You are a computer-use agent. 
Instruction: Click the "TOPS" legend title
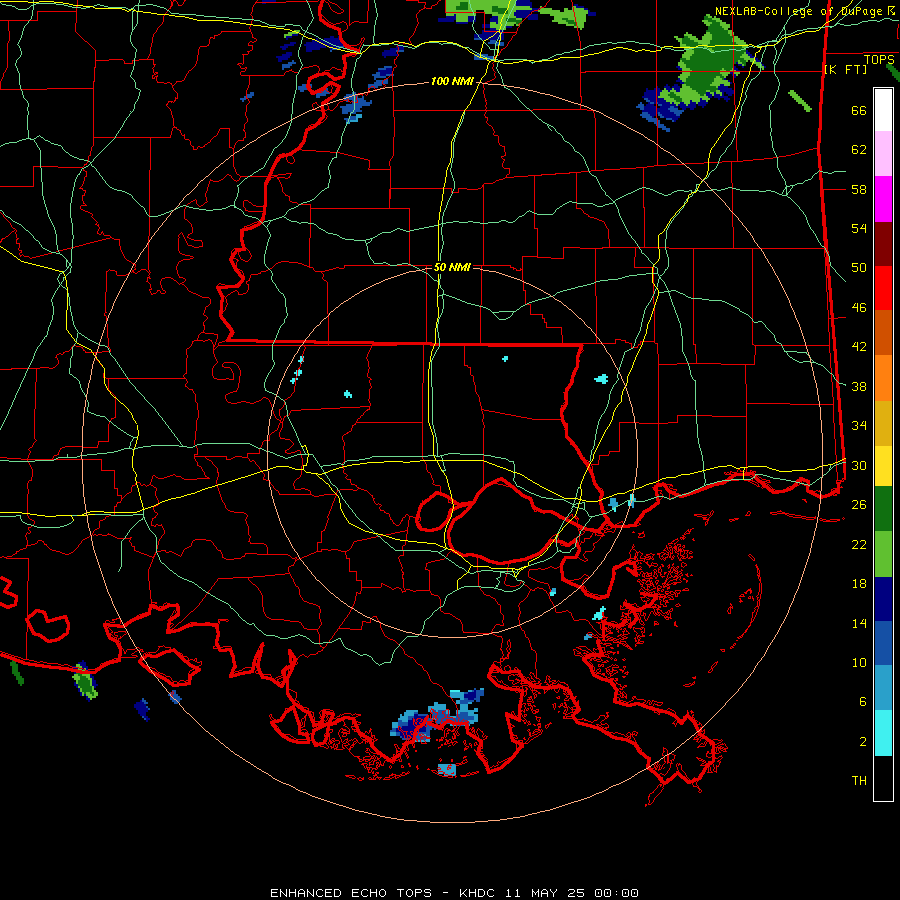pos(879,60)
